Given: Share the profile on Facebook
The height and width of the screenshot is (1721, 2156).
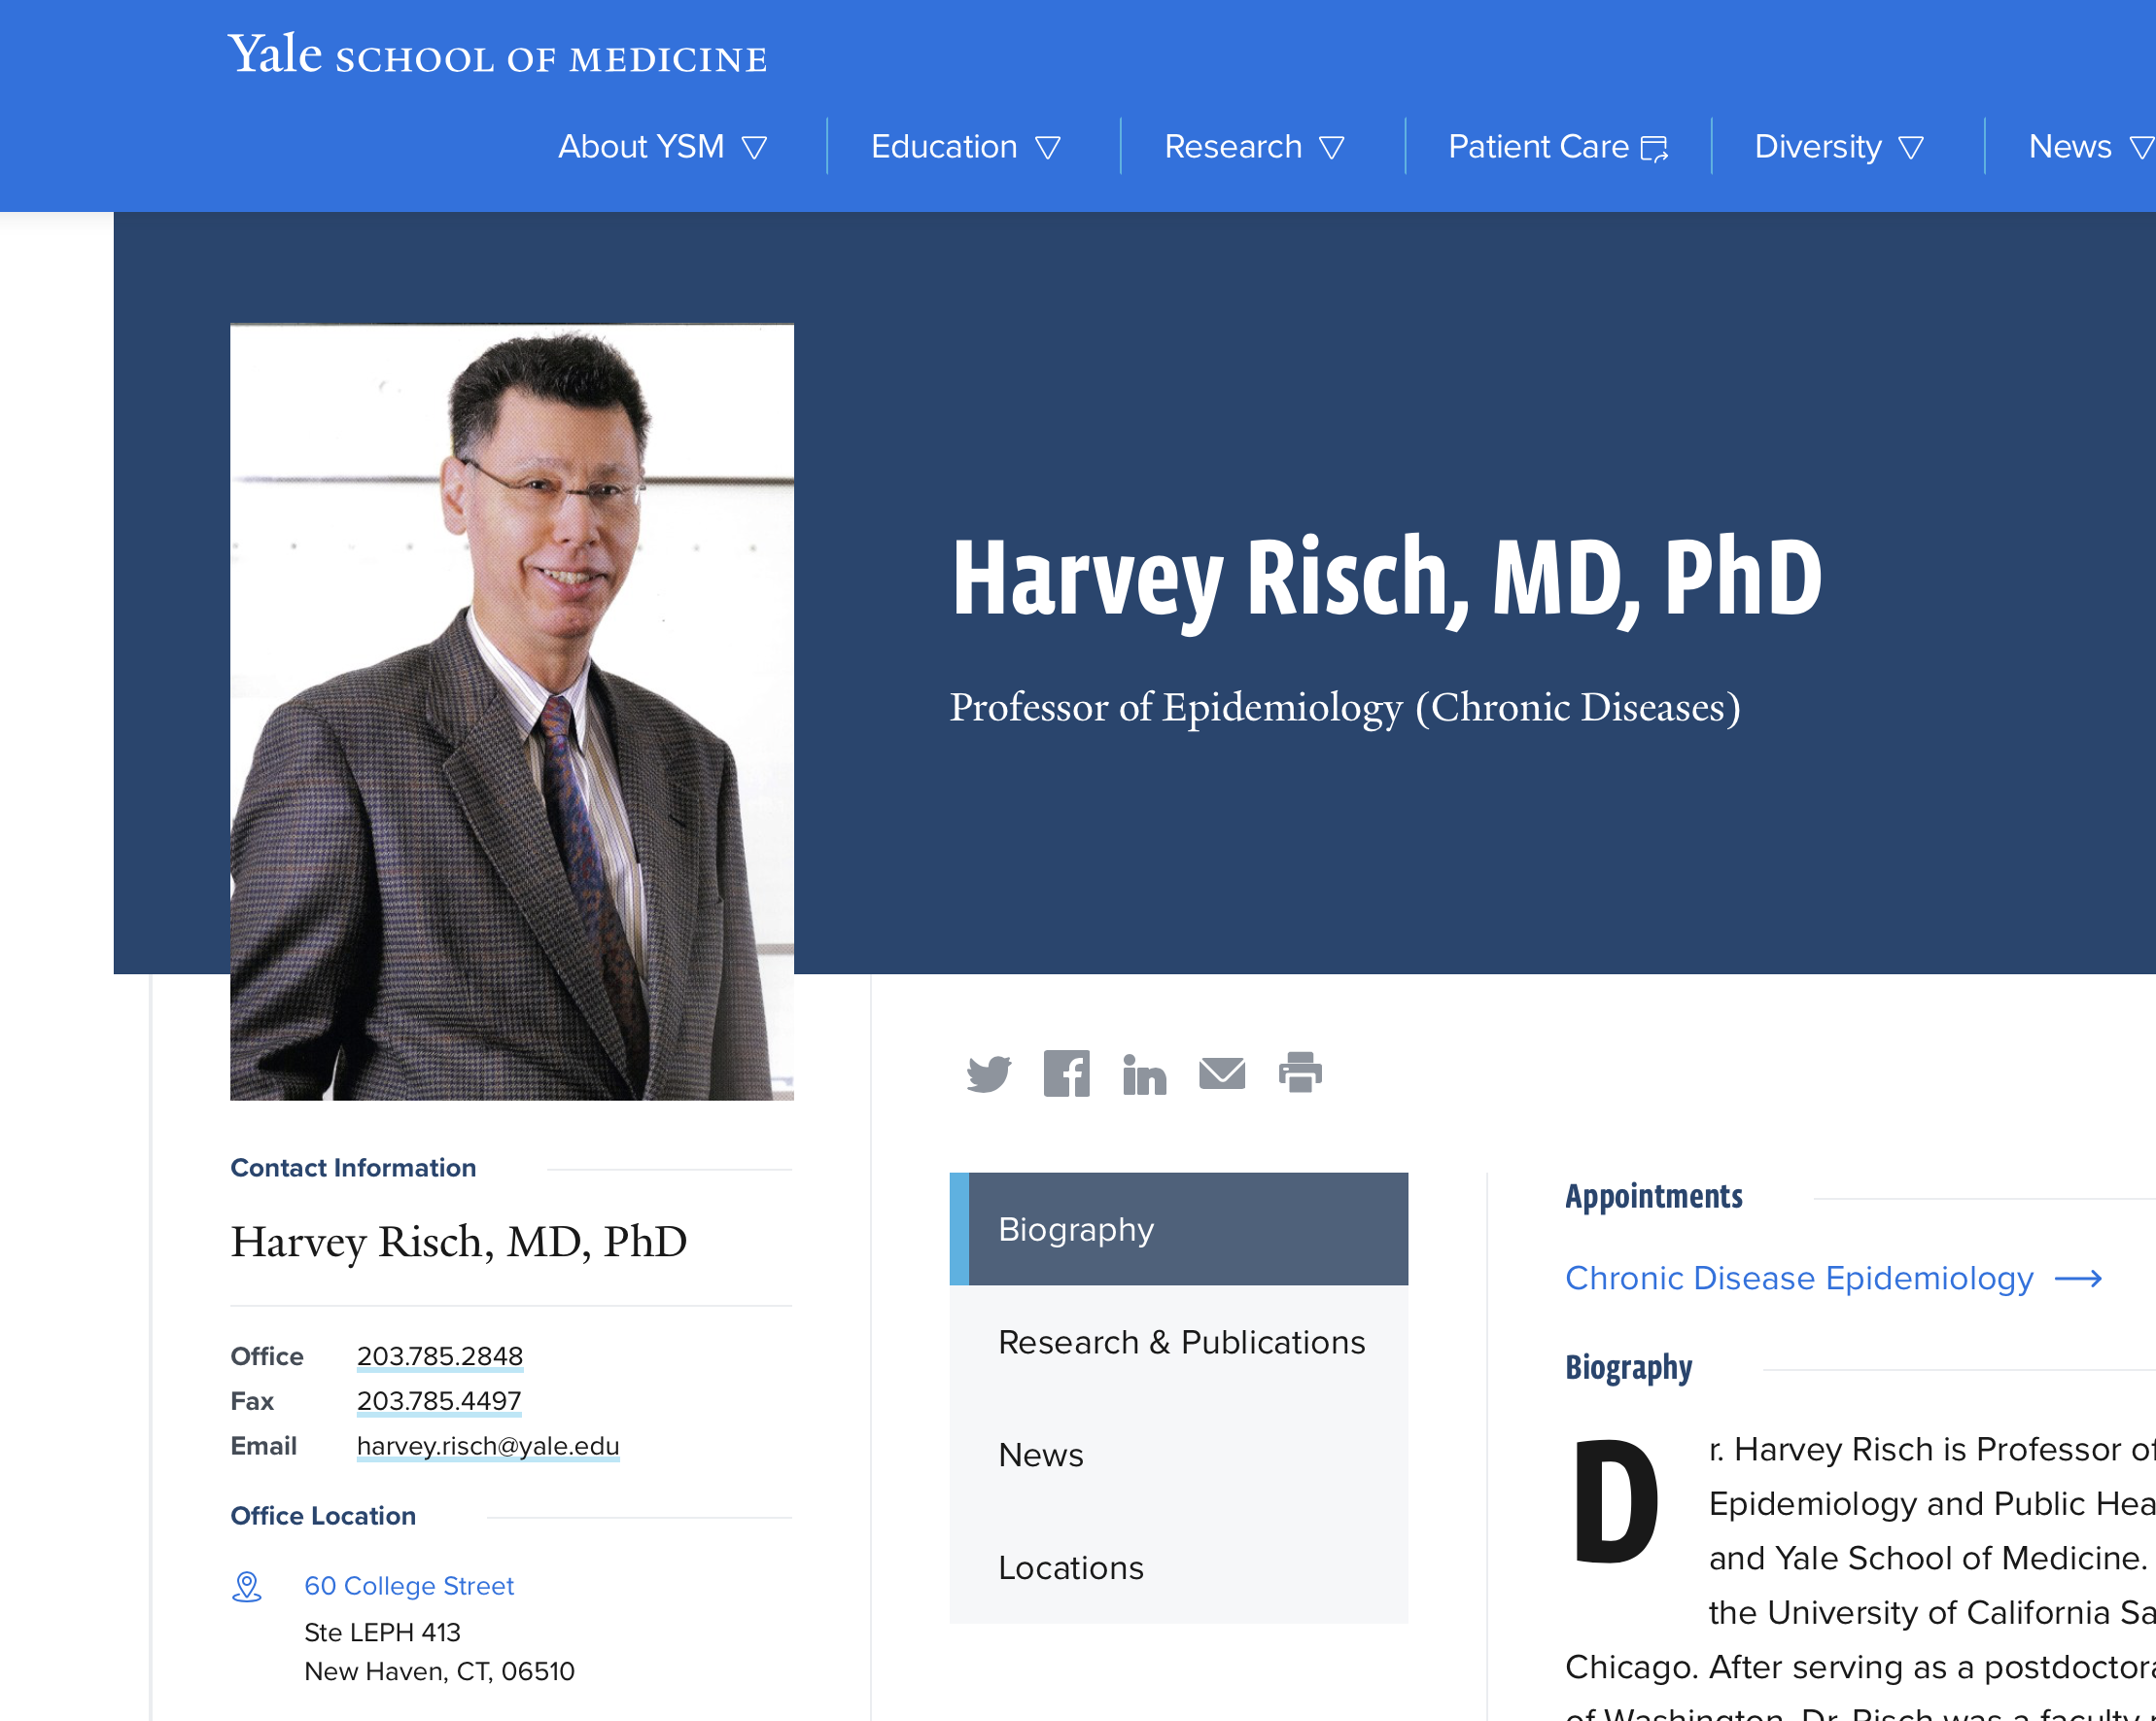Looking at the screenshot, I should (x=1066, y=1074).
